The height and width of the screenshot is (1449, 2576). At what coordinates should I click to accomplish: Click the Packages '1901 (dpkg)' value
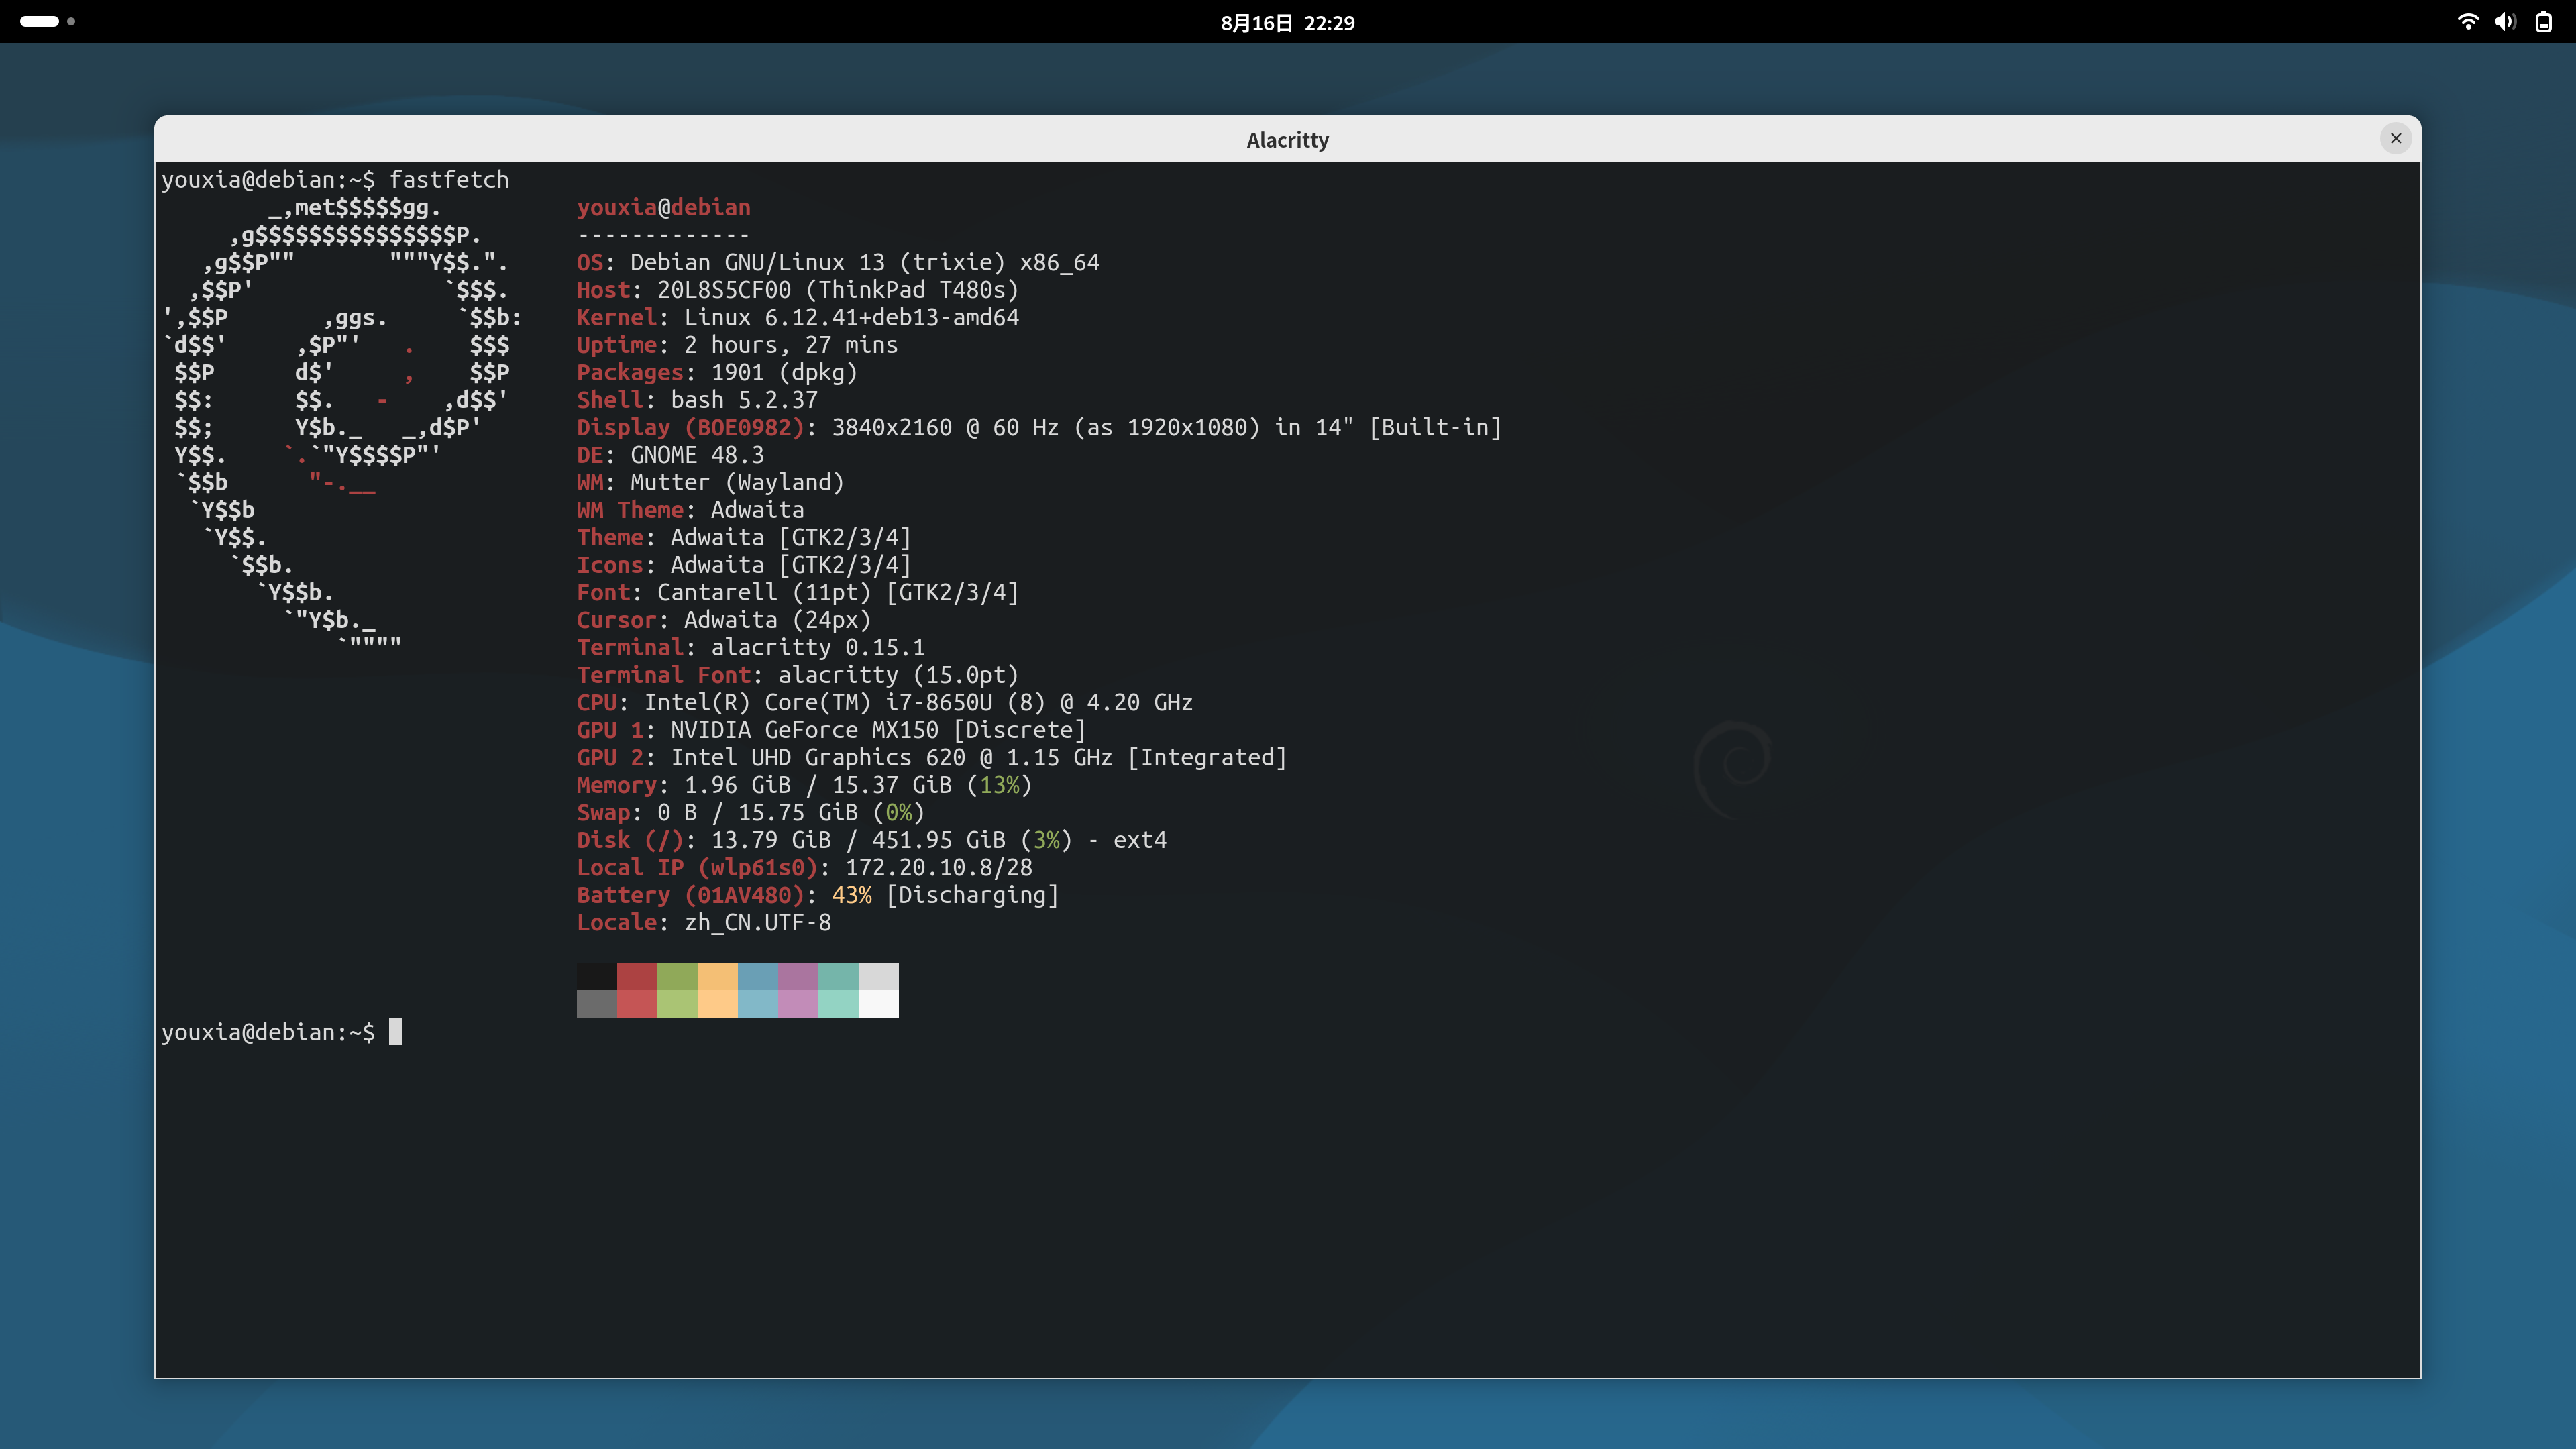click(x=784, y=372)
